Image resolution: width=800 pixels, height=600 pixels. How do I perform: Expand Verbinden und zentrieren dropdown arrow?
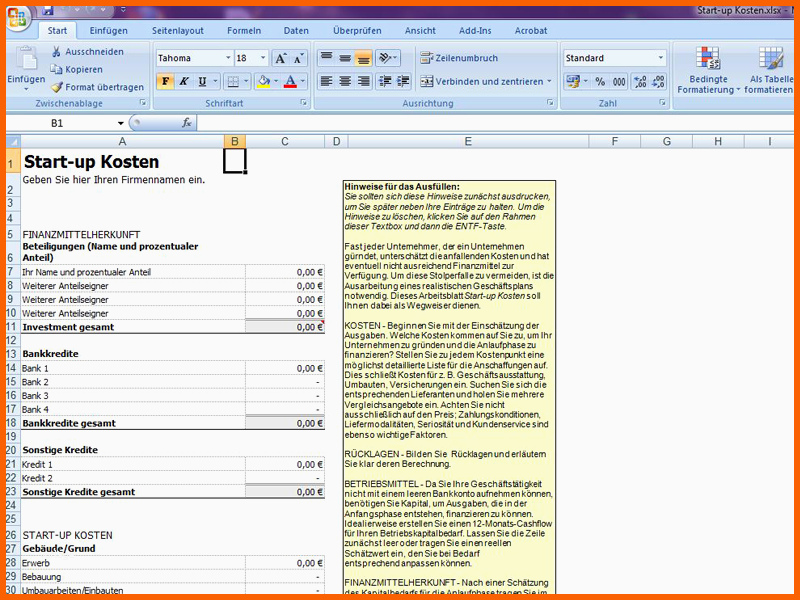tap(549, 82)
